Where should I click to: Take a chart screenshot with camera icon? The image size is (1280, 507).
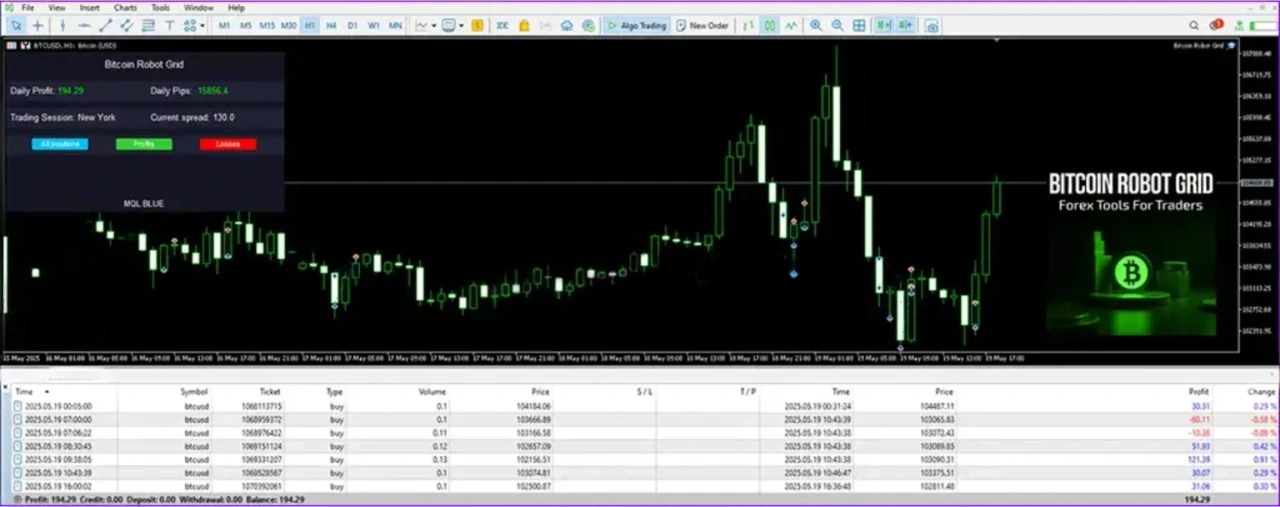pyautogui.click(x=932, y=26)
